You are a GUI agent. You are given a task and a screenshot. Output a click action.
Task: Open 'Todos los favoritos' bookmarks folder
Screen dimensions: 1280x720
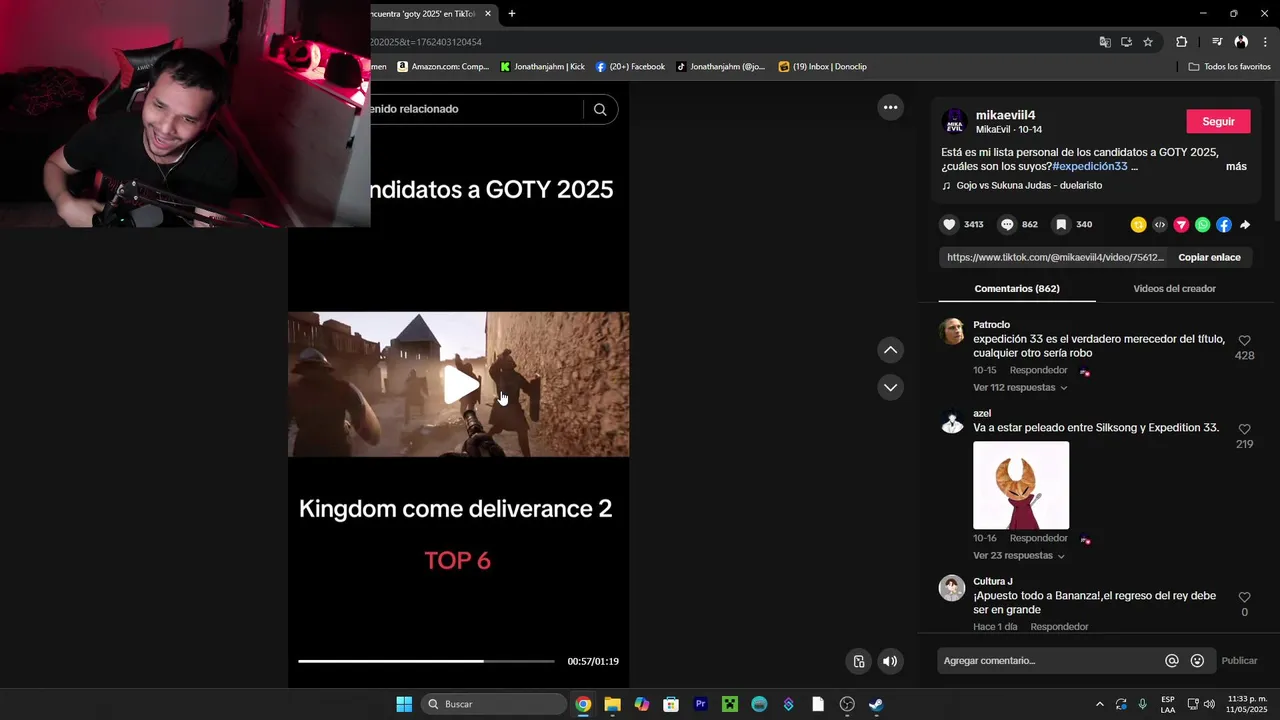pyautogui.click(x=1229, y=67)
